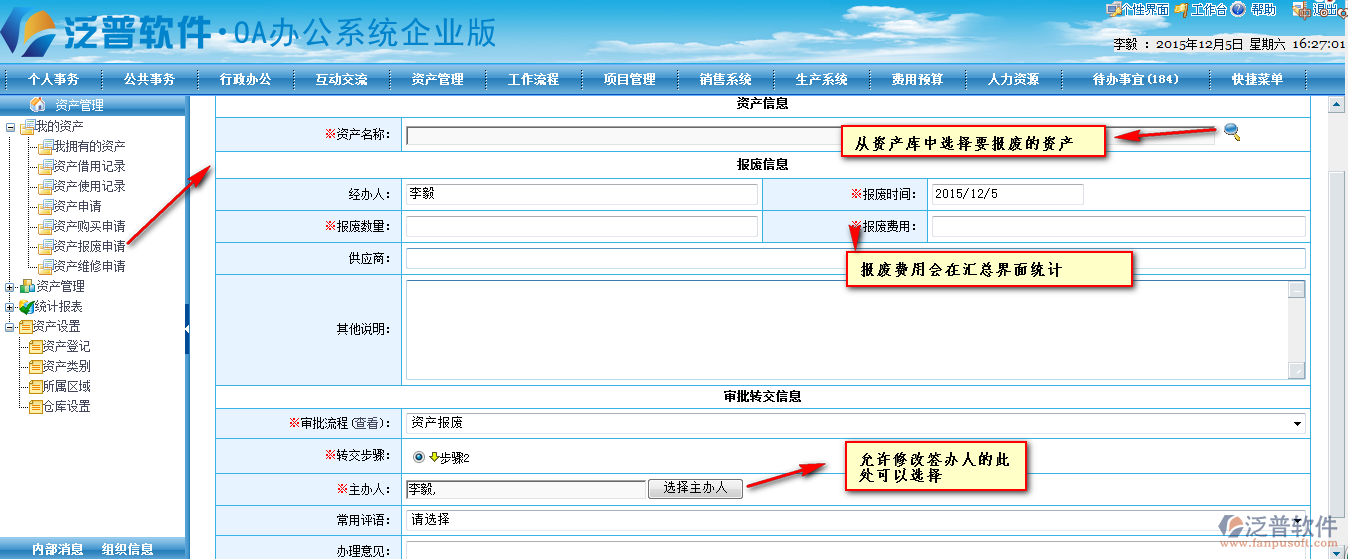The height and width of the screenshot is (559, 1348).
Task: Click the icon next to 我拥有的资产
Action: tap(46, 147)
